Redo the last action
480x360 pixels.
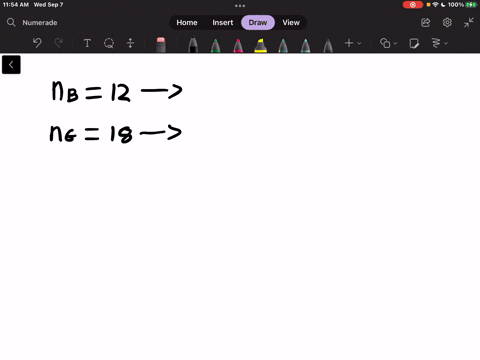[x=59, y=43]
